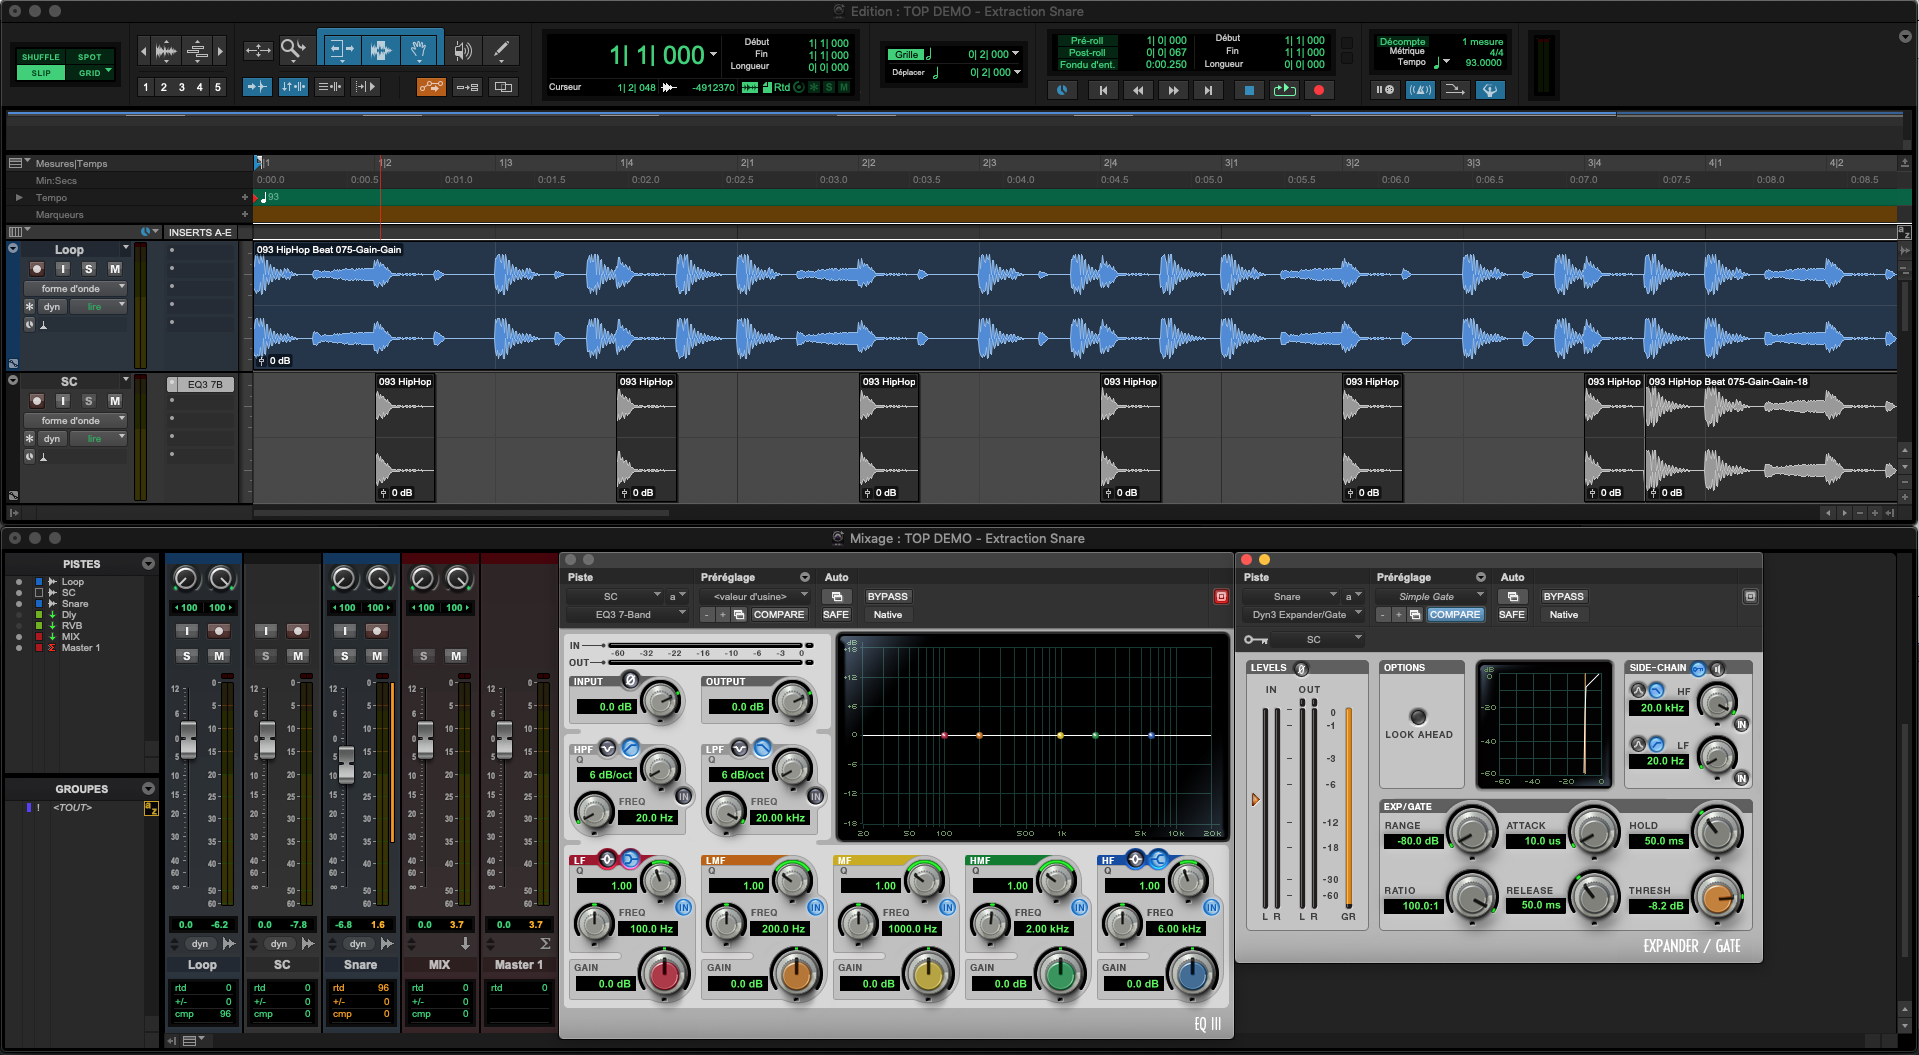Select the Selector tool

click(x=380, y=49)
